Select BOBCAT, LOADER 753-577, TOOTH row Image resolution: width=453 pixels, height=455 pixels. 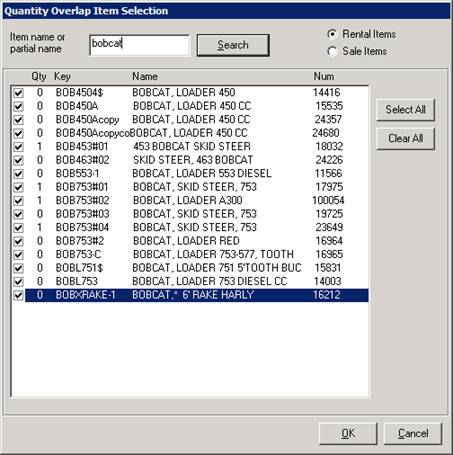pos(197,254)
